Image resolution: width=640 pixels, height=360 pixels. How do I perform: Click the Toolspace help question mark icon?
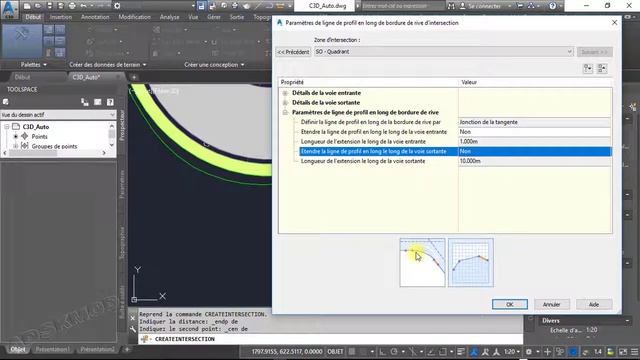pos(110,102)
